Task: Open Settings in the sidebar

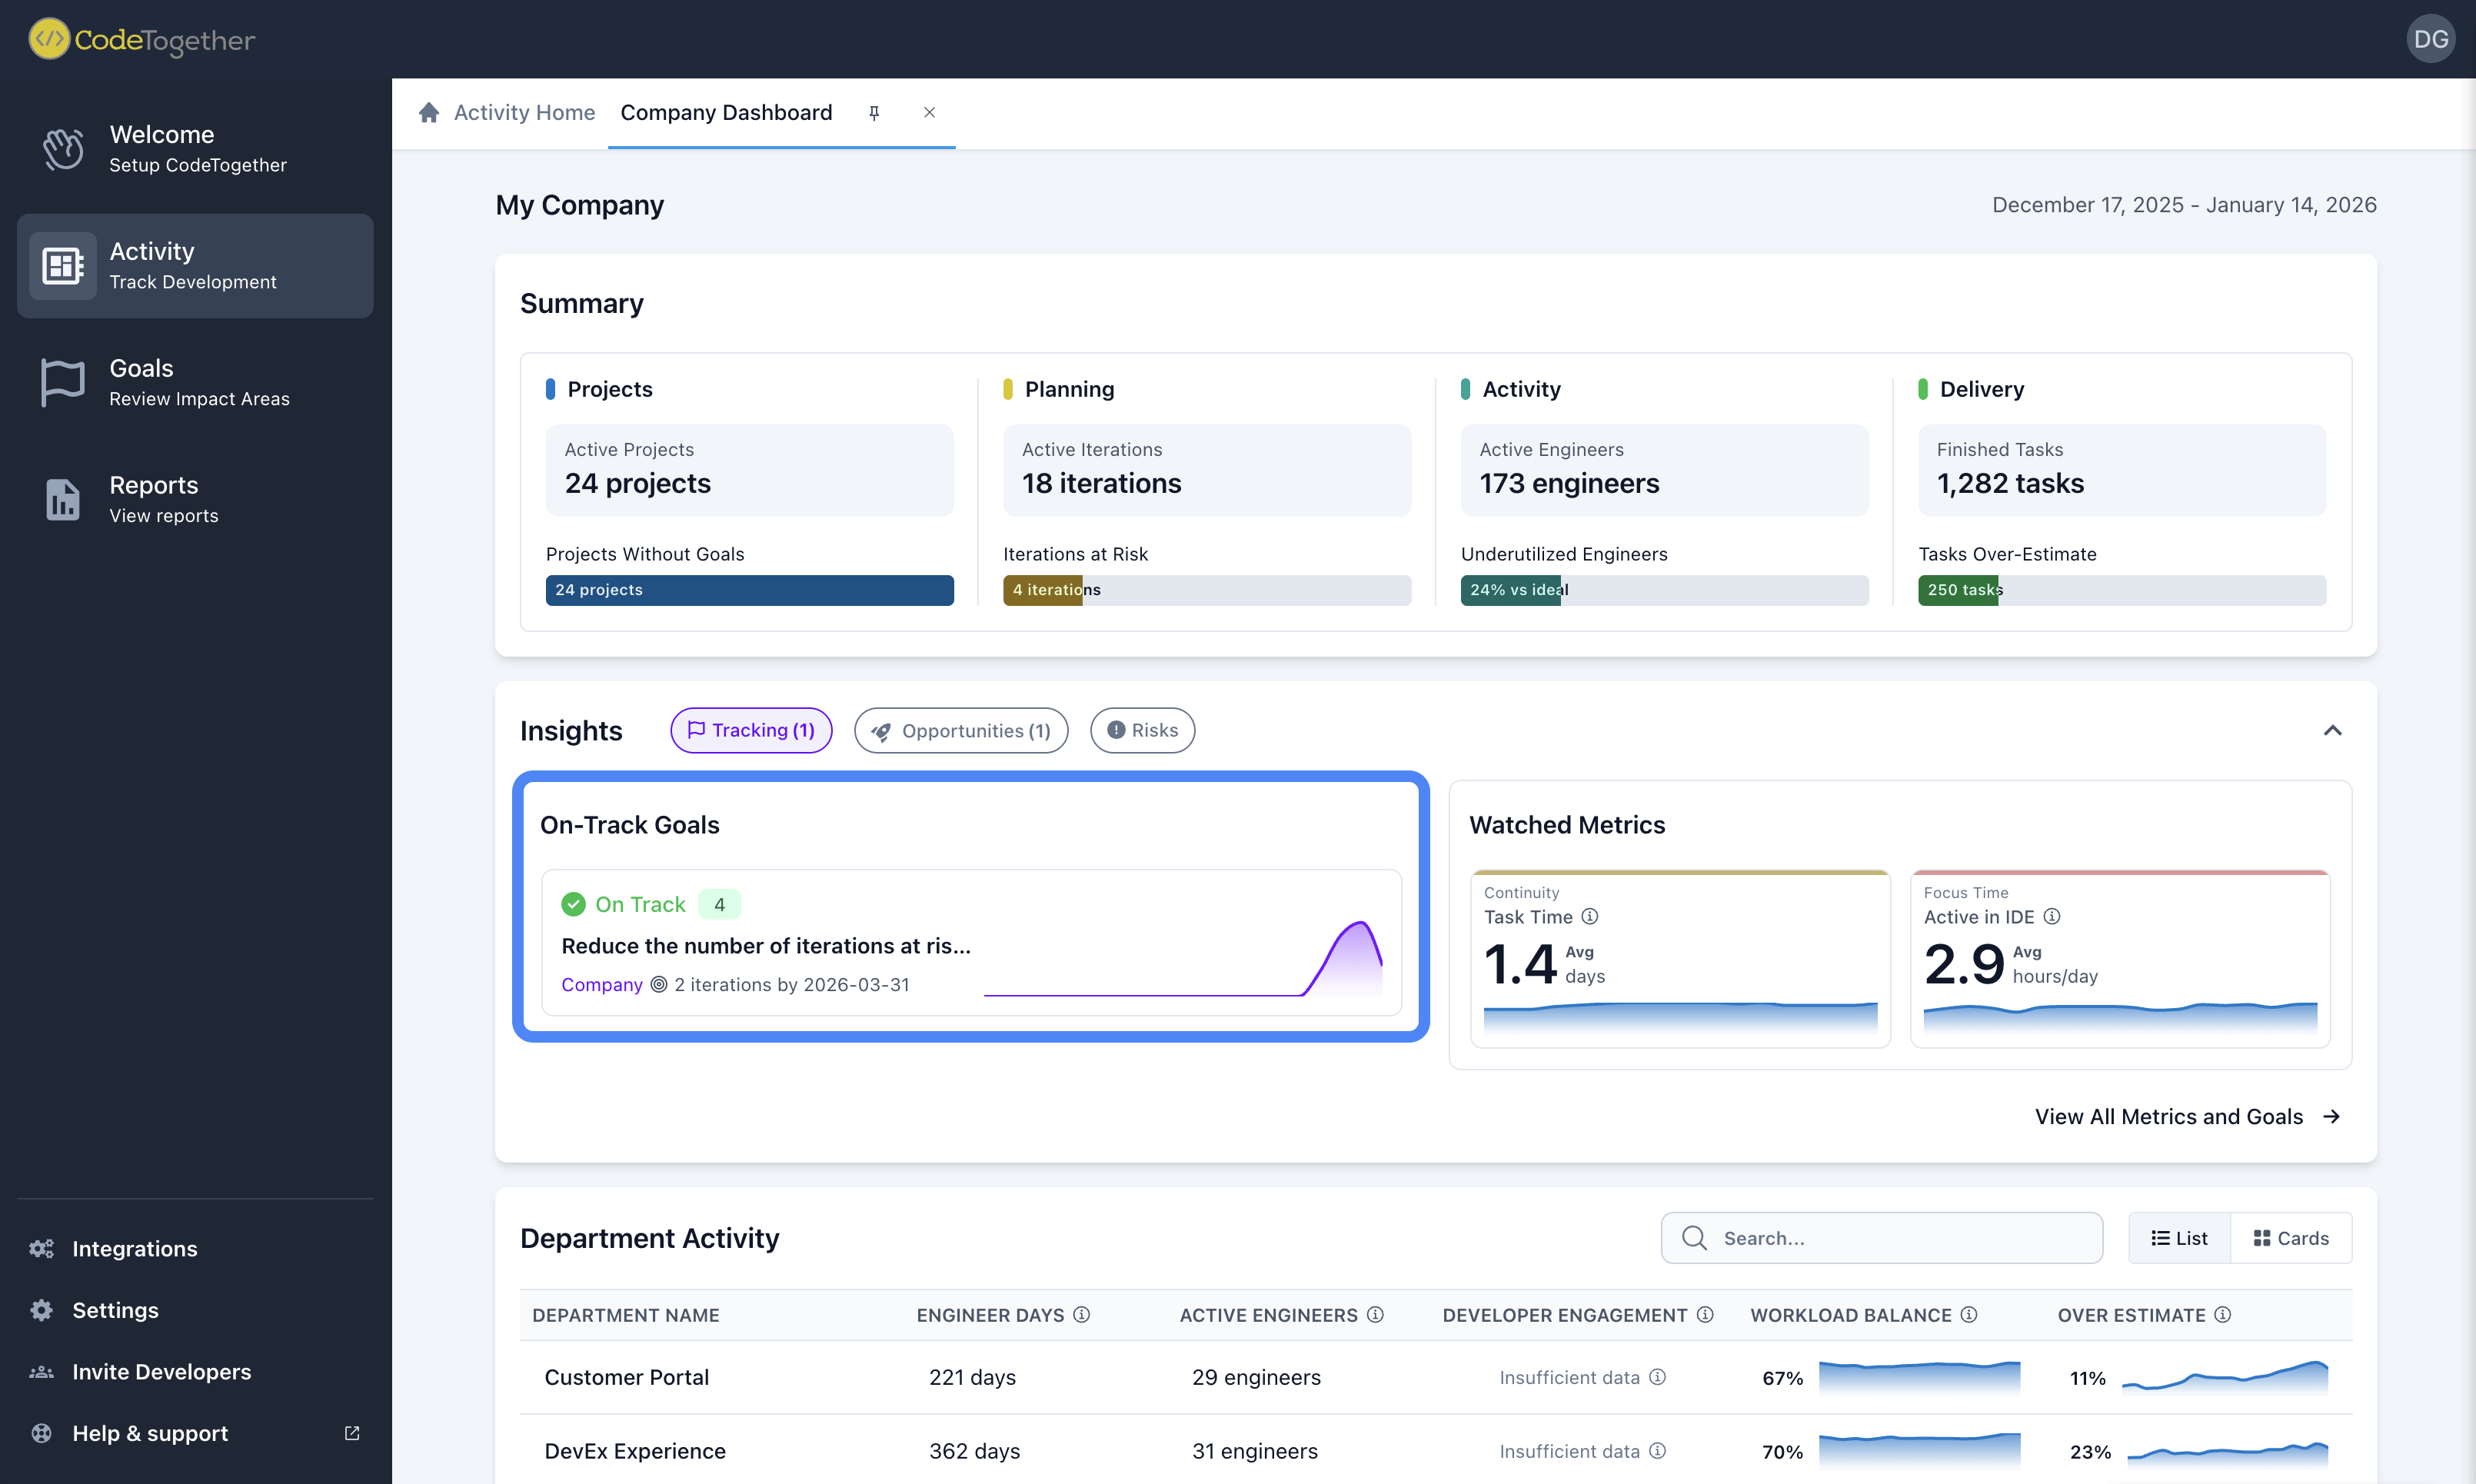Action: pyautogui.click(x=115, y=1310)
